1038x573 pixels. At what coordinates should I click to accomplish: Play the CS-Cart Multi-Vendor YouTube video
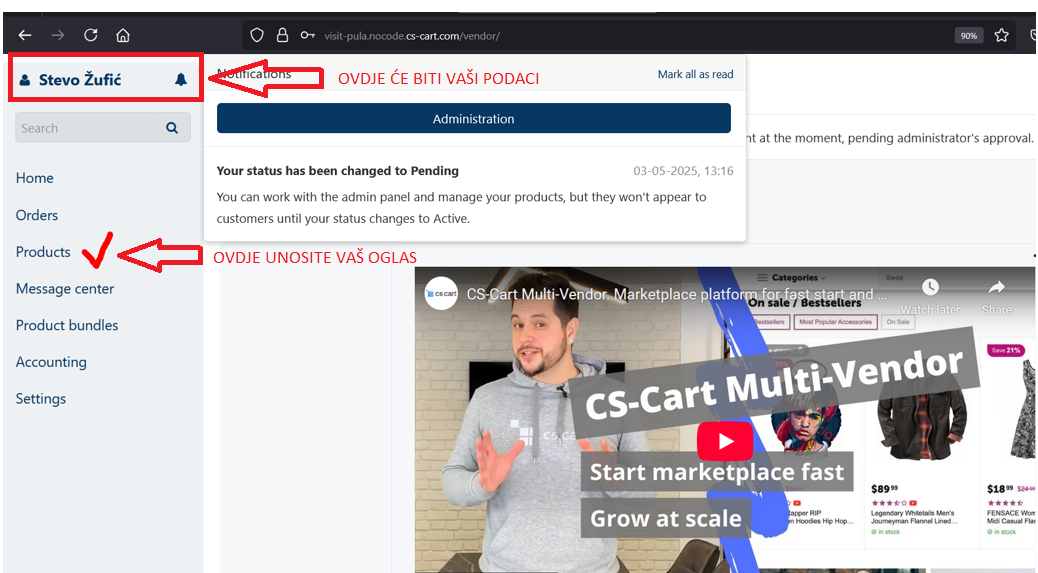[x=725, y=441]
